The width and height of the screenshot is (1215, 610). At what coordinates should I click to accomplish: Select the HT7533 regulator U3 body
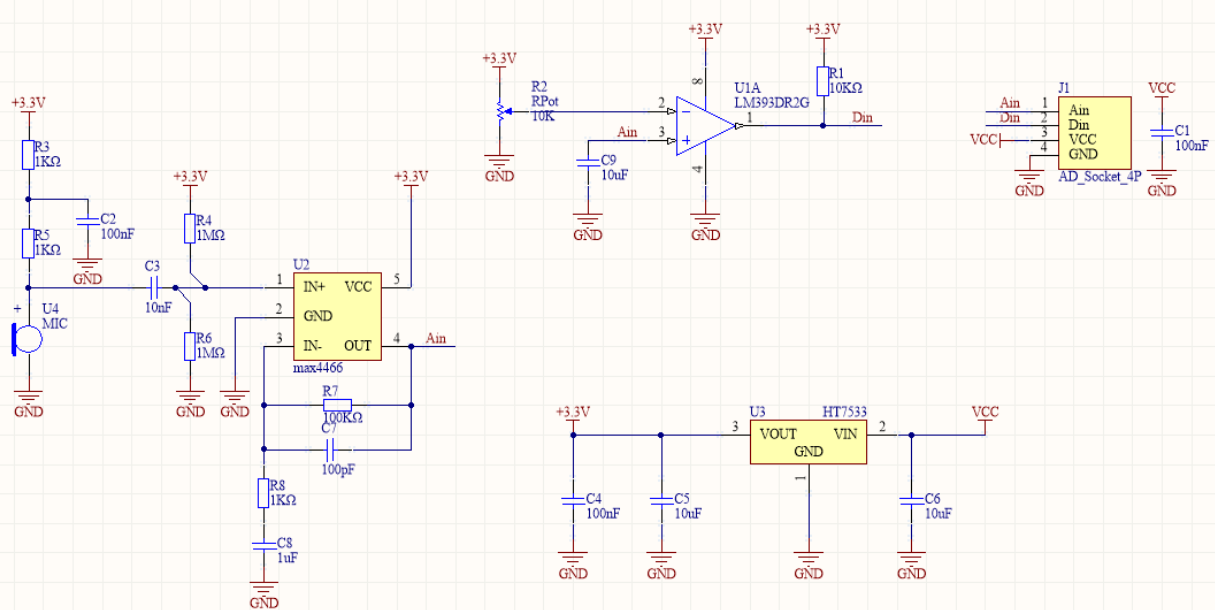pos(808,443)
